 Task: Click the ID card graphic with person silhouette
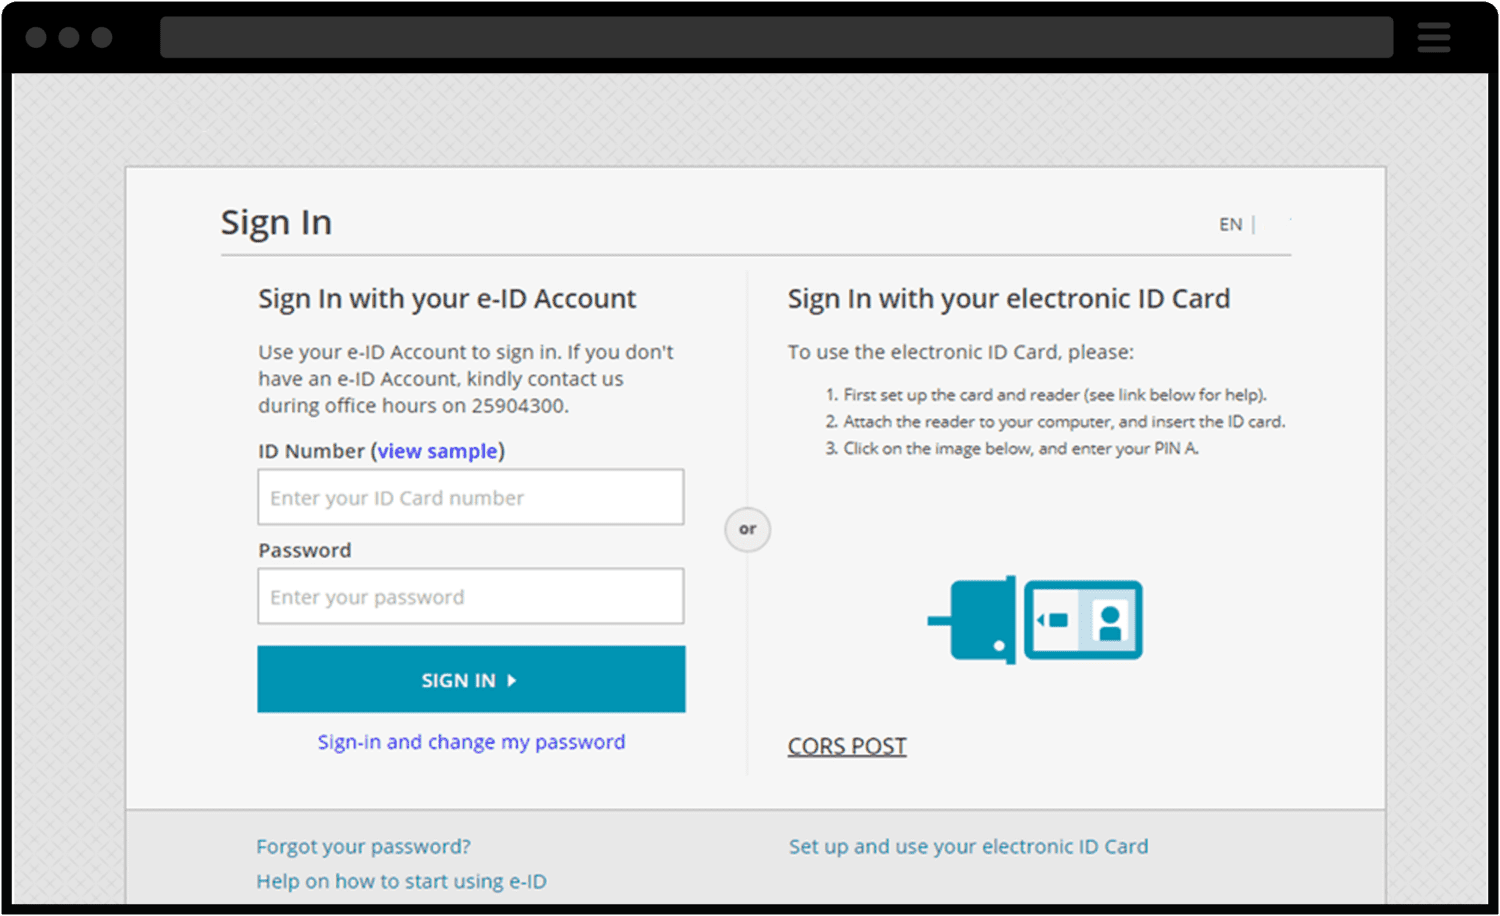(1083, 620)
